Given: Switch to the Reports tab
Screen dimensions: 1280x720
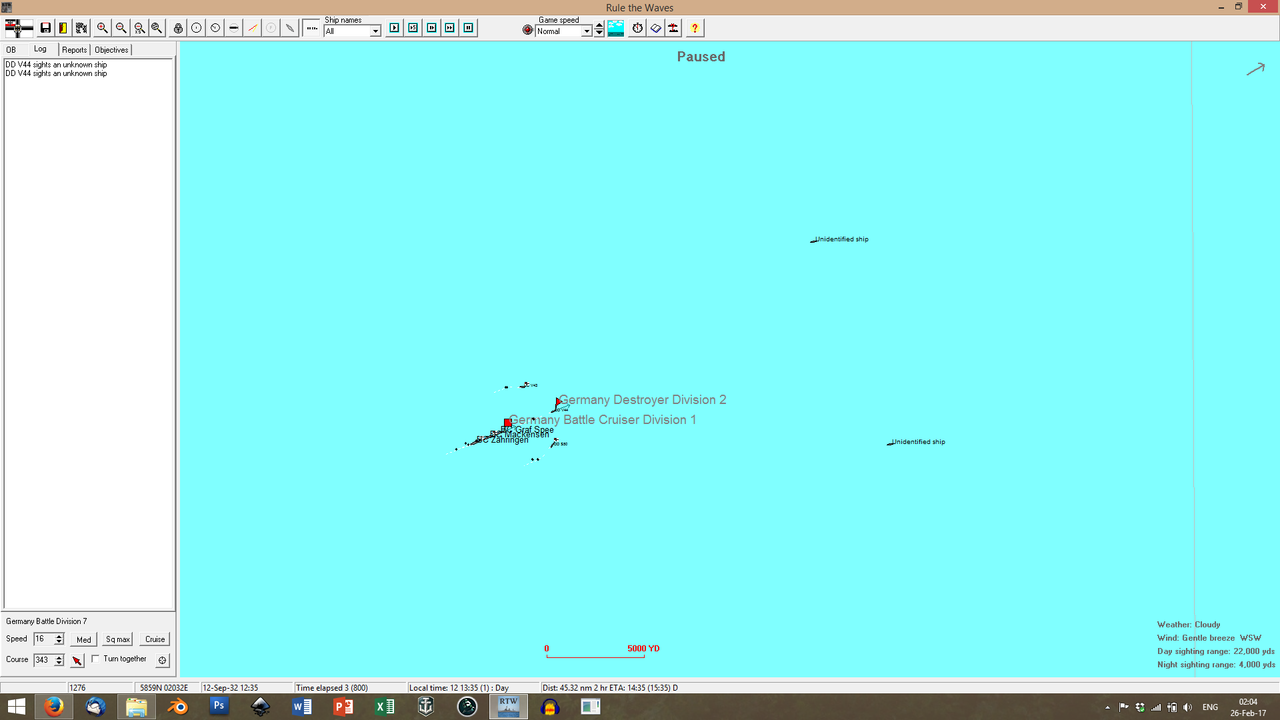Looking at the screenshot, I should click(74, 49).
